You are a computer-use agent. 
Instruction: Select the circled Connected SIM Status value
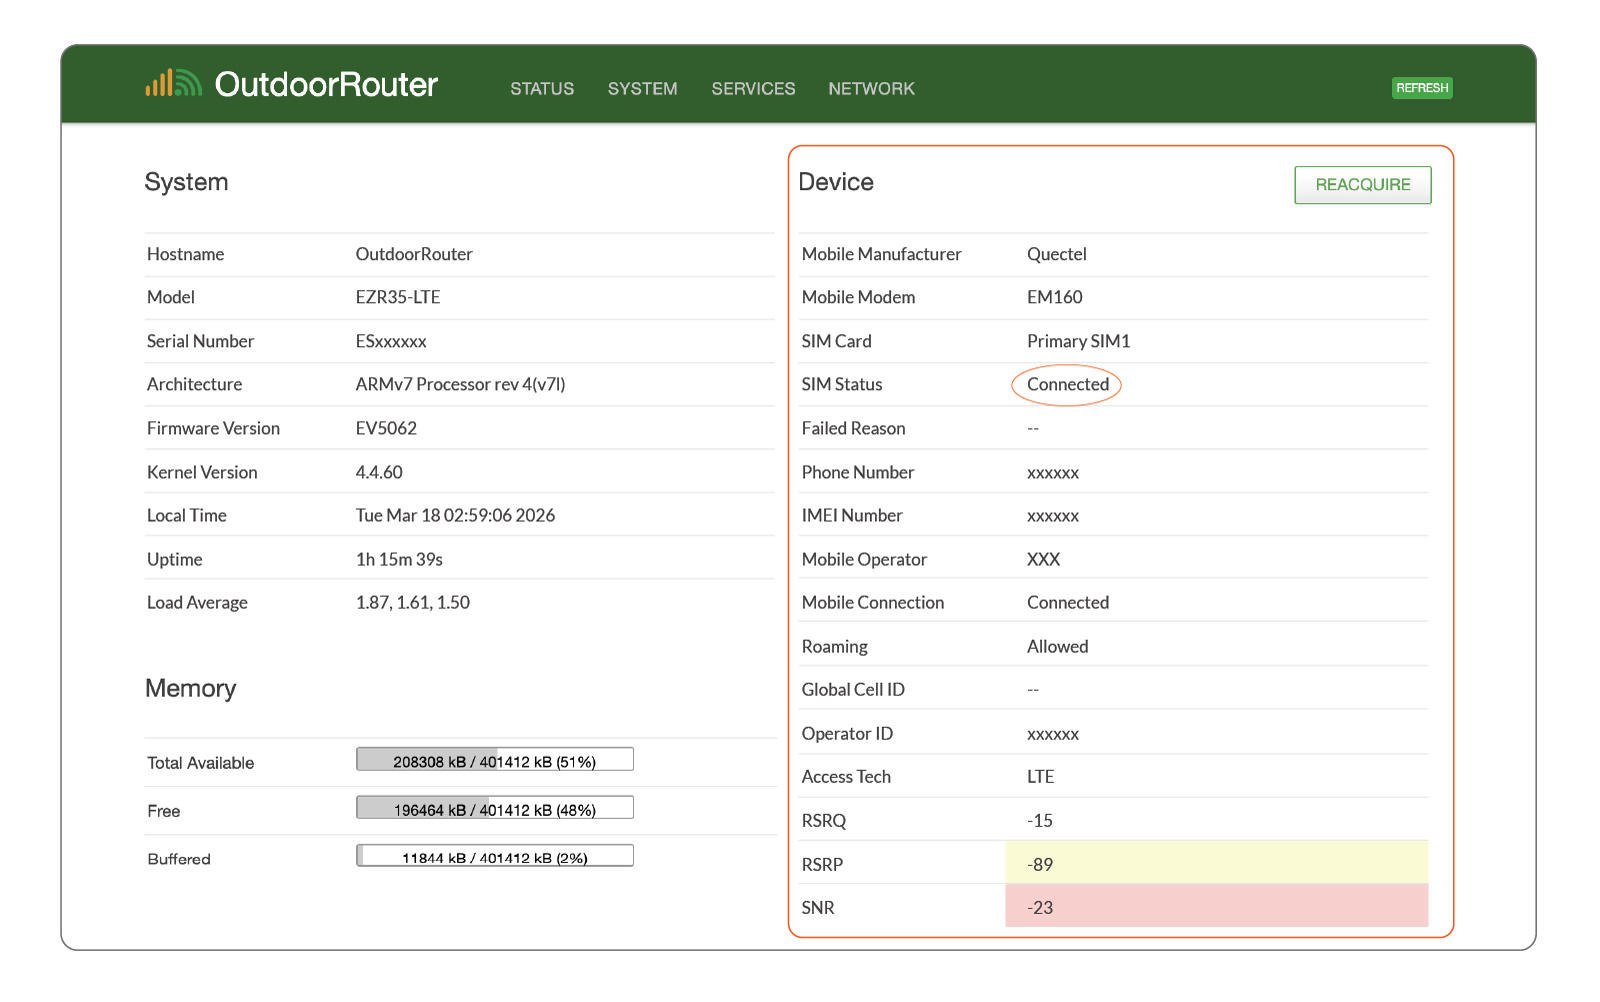[x=1067, y=385]
